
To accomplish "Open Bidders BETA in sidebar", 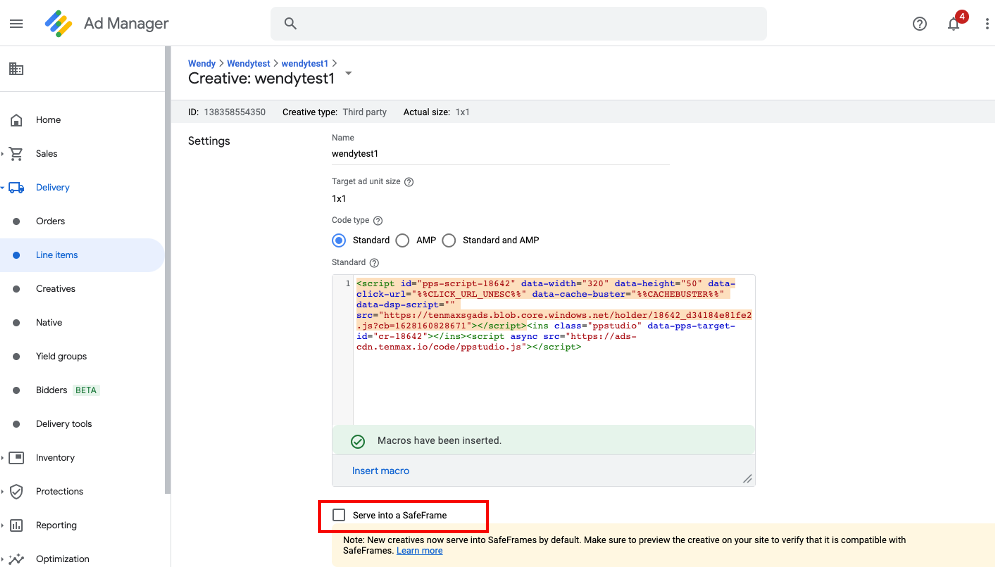I will pos(67,390).
